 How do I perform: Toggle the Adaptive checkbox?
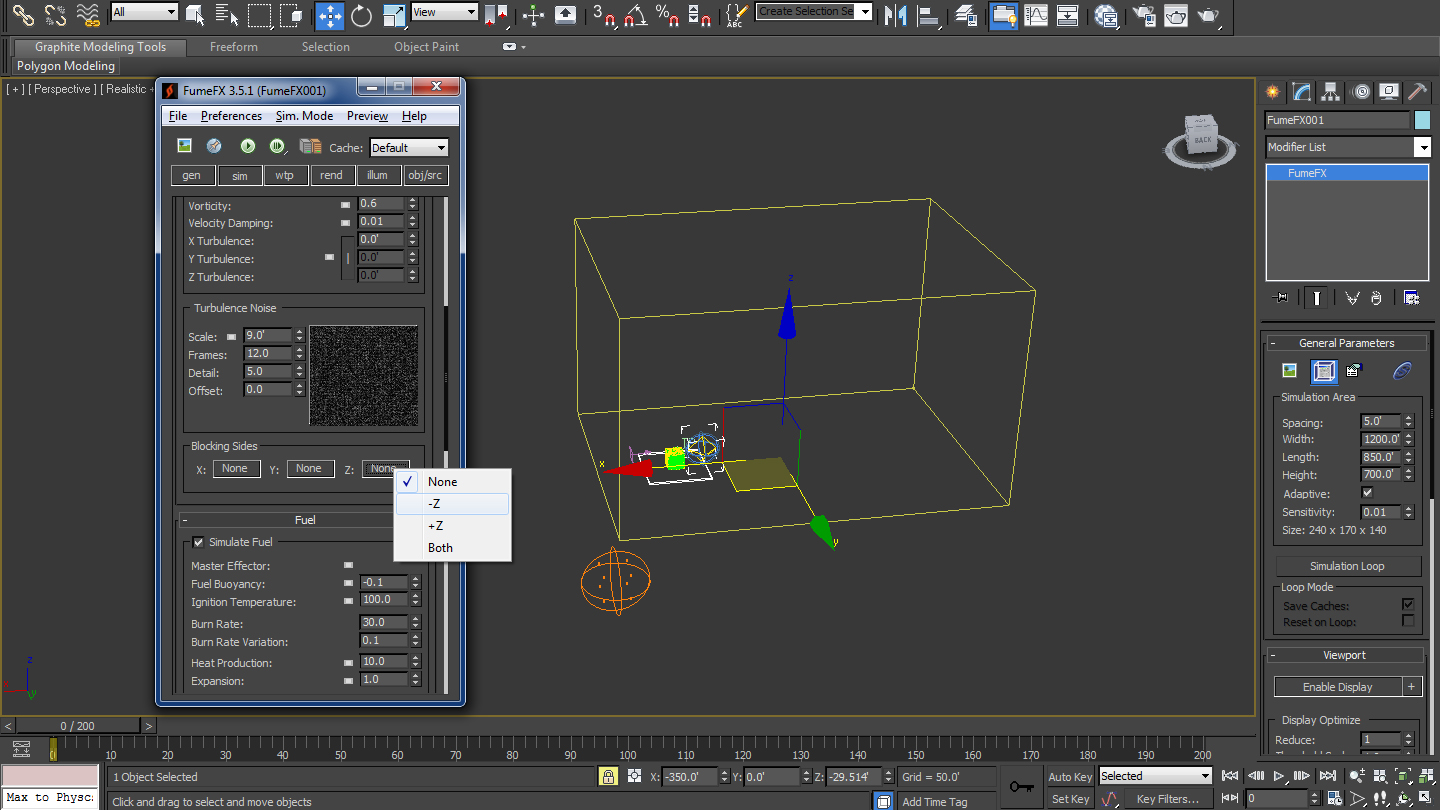pos(1367,493)
